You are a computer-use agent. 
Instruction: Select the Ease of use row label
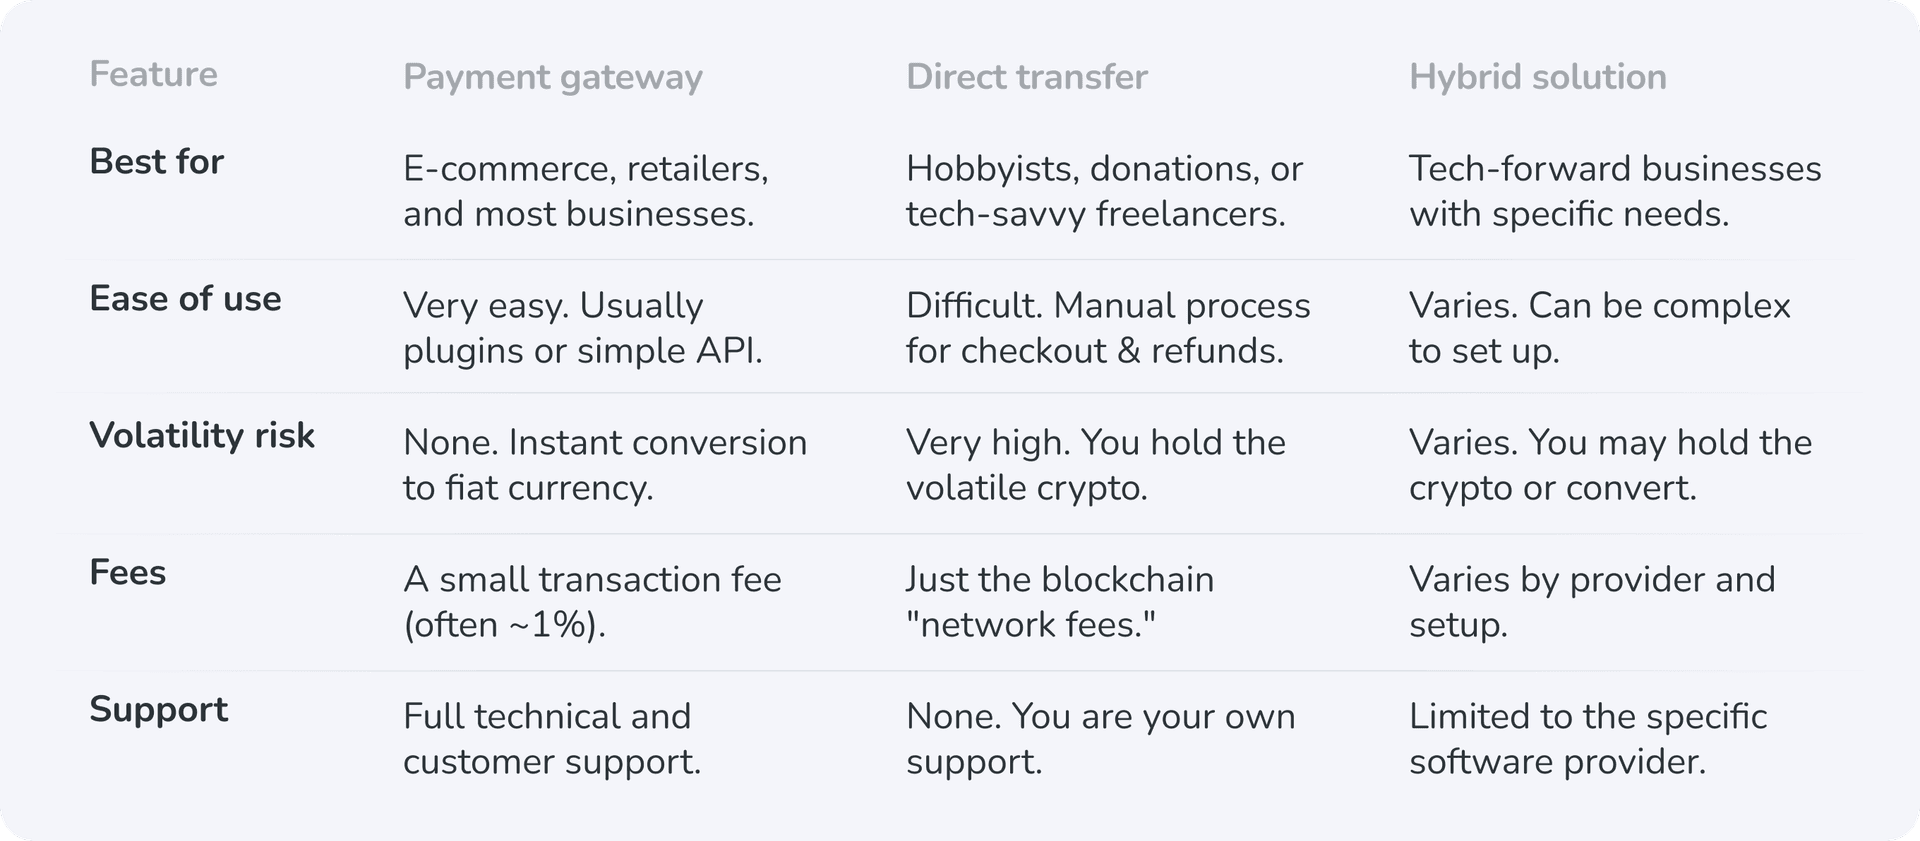pos(185,299)
